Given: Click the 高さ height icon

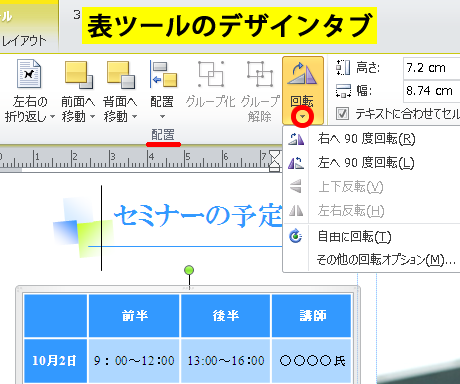Looking at the screenshot, I should tap(343, 68).
